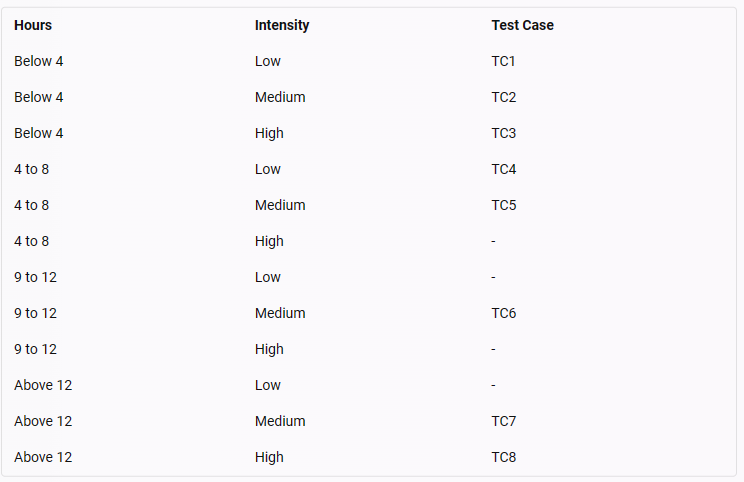Select the TC8 test case cell
Image resolution: width=744 pixels, height=482 pixels.
point(503,457)
